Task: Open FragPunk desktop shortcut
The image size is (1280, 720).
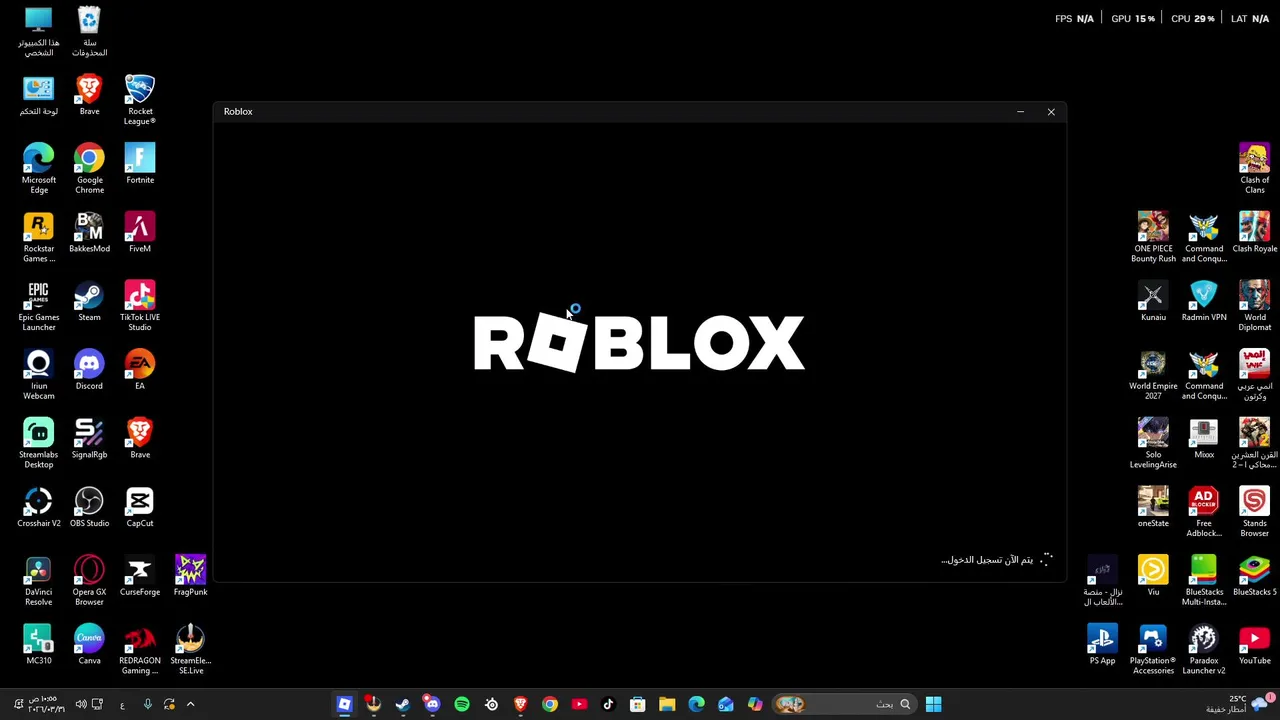Action: coord(190,575)
